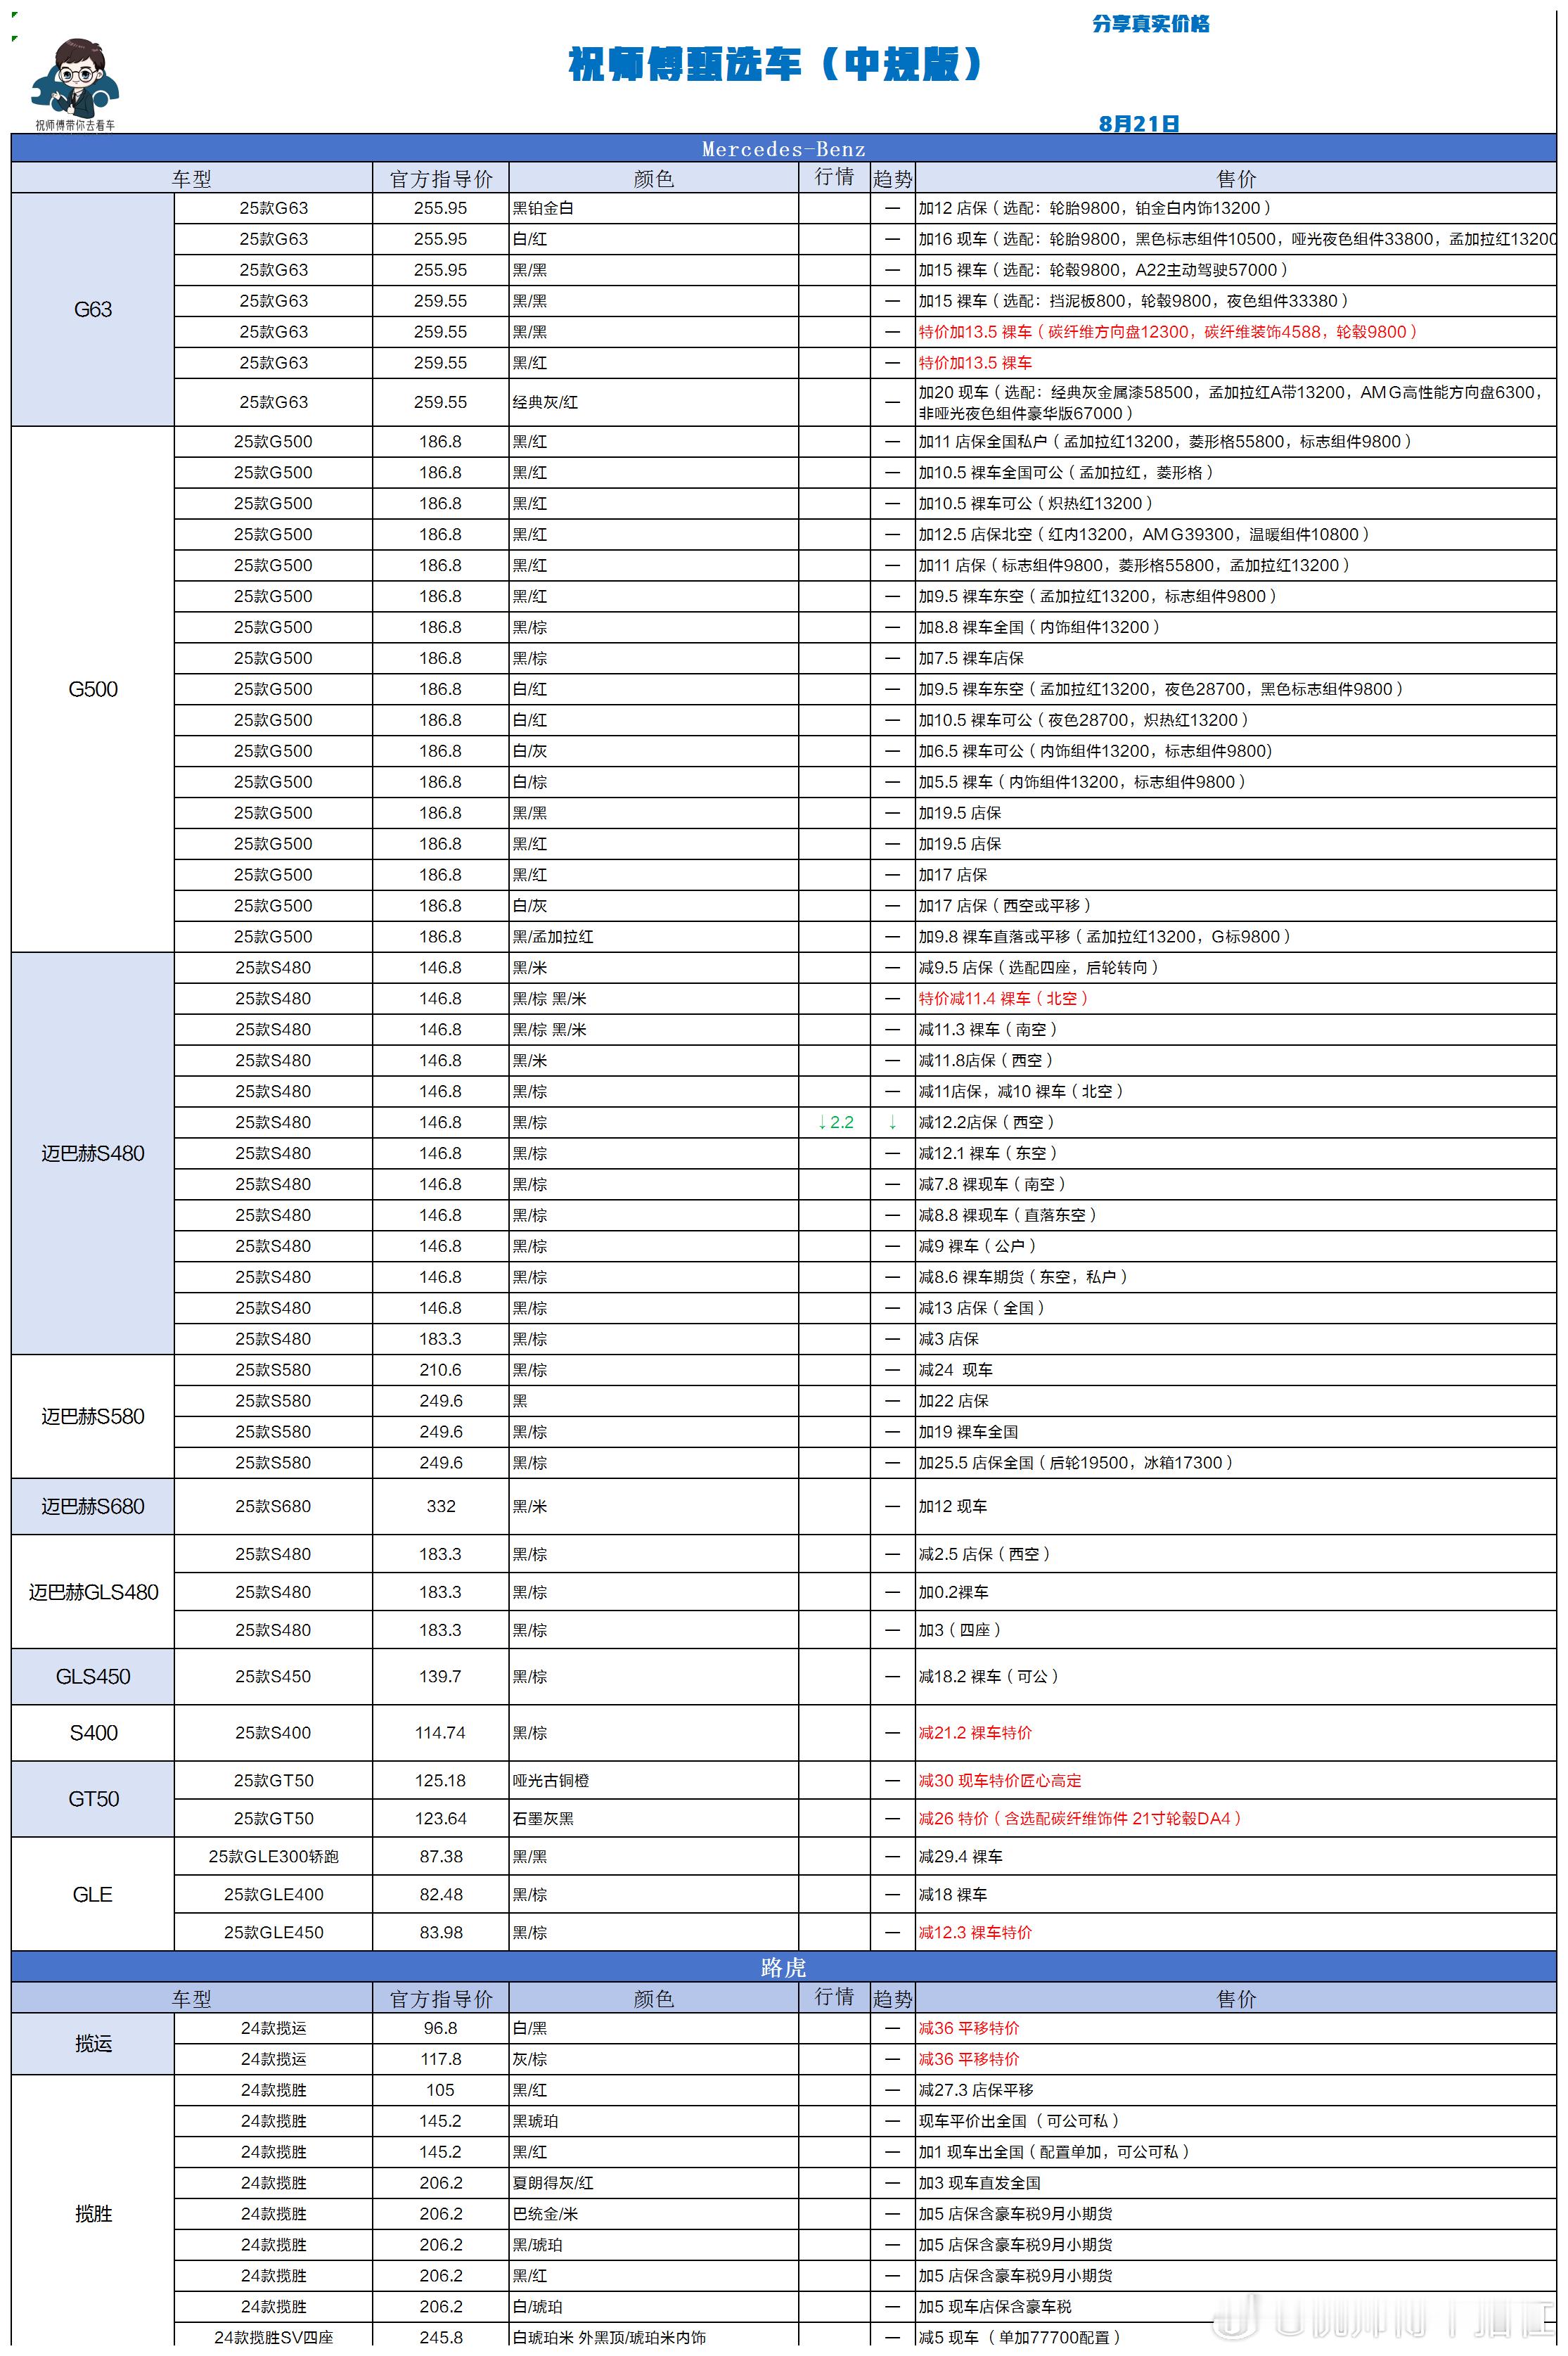
Task: Click the 趋势 column header in the 路虎 section
Action: pos(892,1998)
